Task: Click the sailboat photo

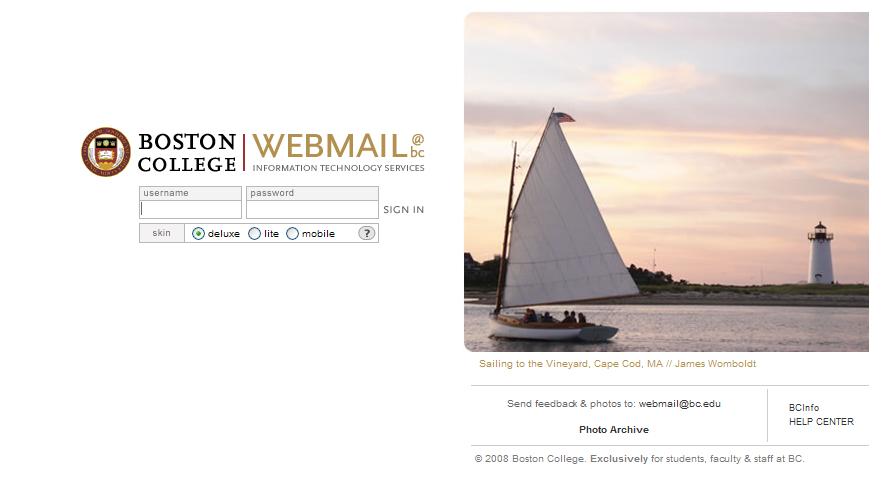Action: coord(666,181)
